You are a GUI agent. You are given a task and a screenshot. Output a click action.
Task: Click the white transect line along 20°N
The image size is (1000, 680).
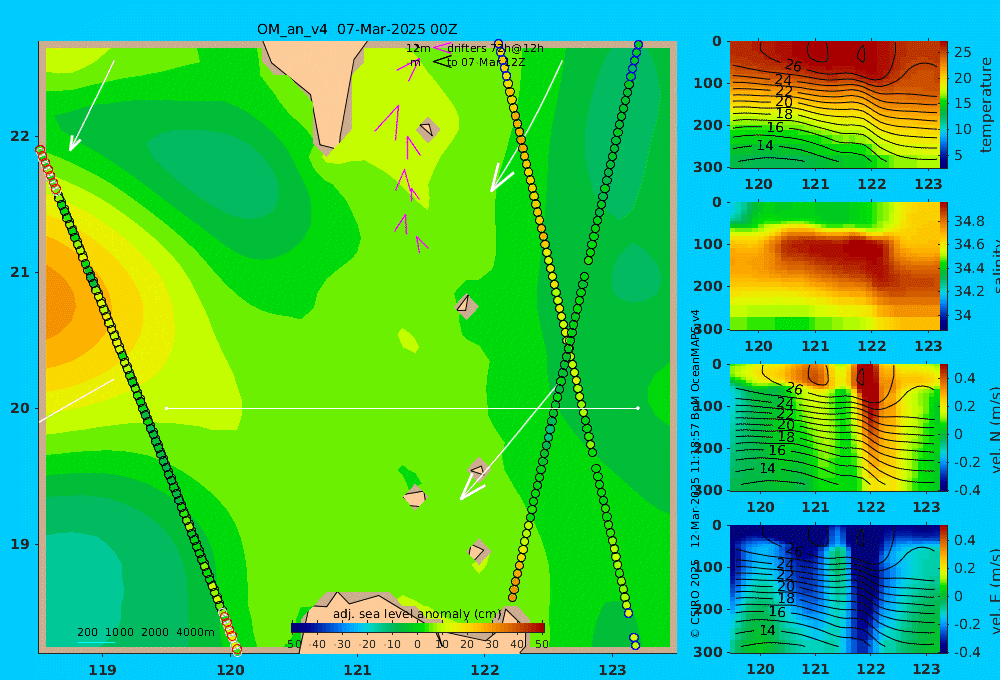point(402,408)
